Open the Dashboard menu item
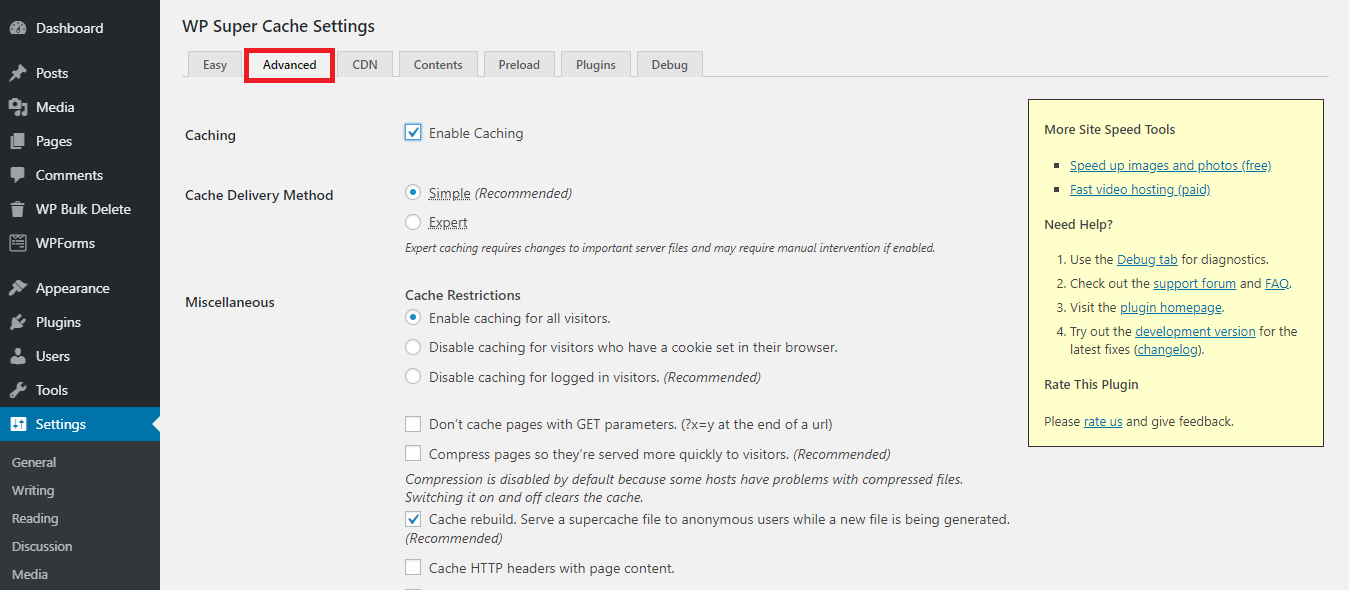 [80, 28]
